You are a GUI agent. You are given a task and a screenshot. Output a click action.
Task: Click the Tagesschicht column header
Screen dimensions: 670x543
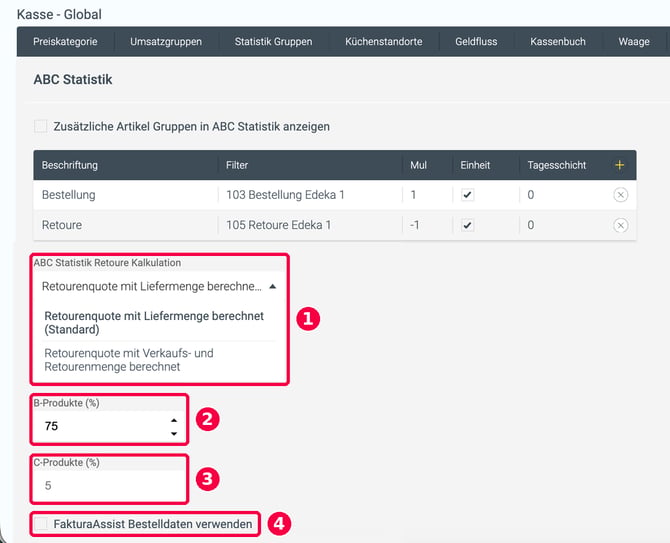(557, 165)
